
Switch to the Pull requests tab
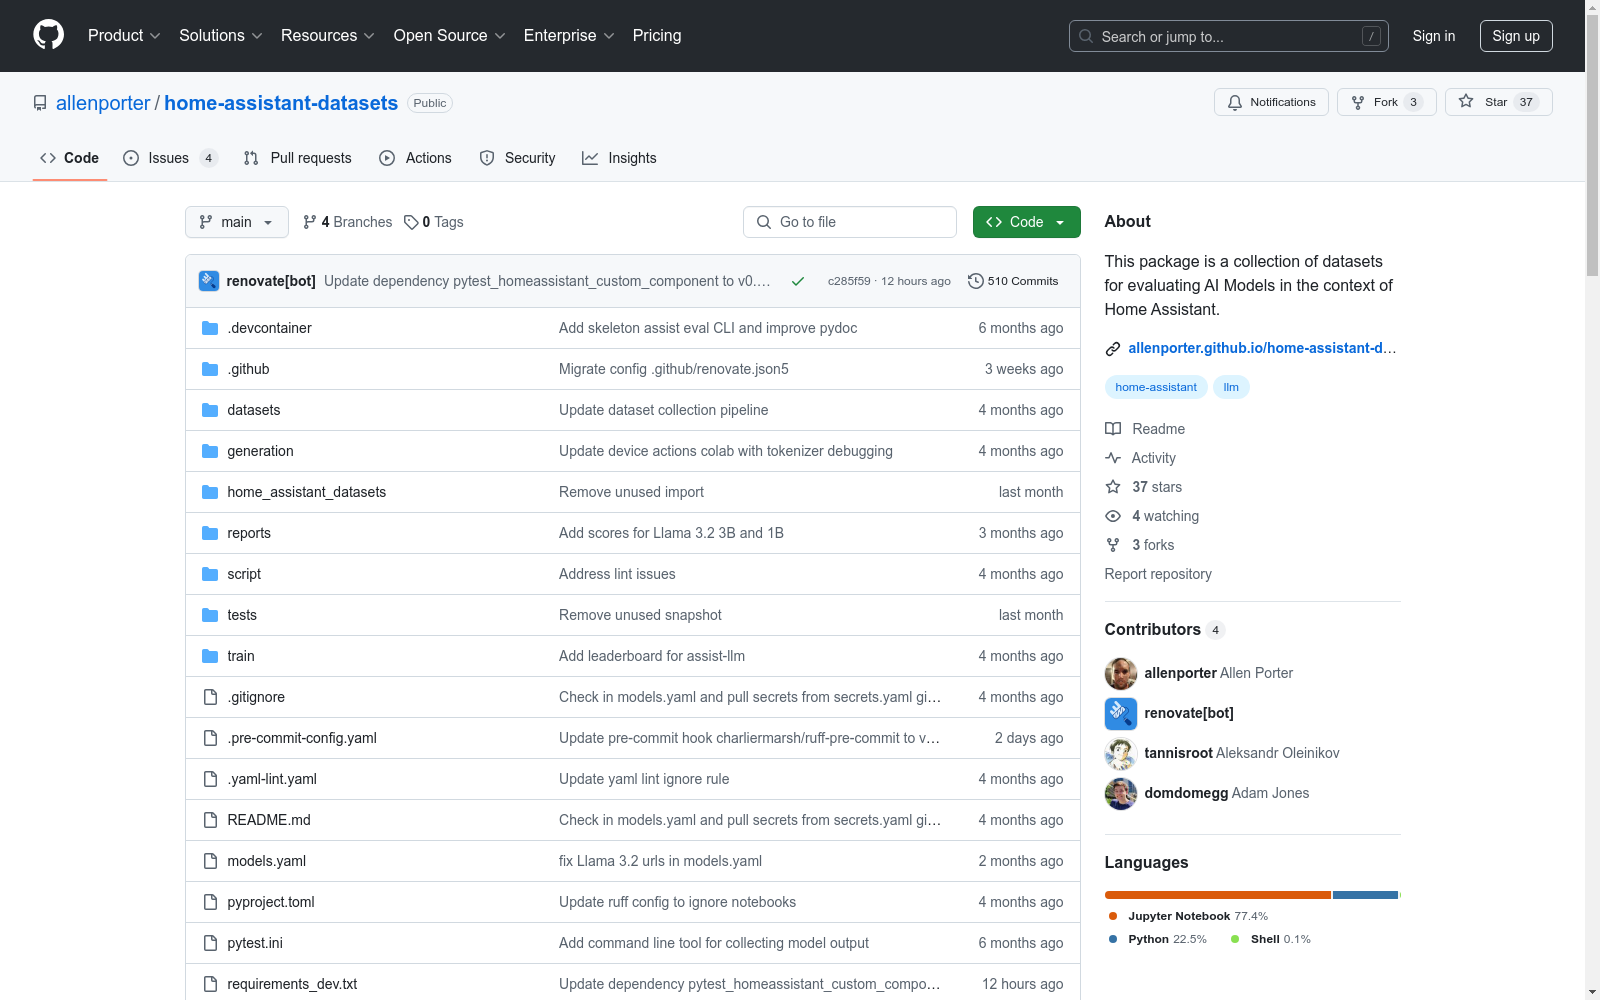point(298,158)
